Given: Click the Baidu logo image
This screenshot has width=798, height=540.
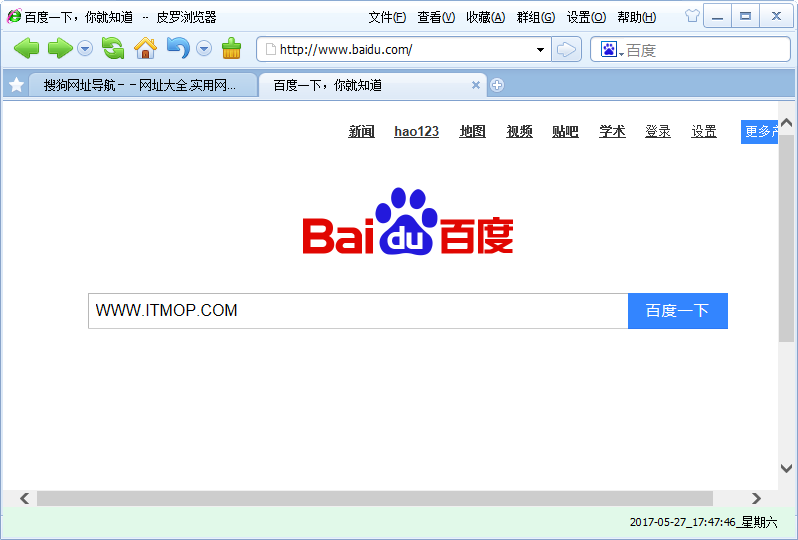Looking at the screenshot, I should point(408,221).
